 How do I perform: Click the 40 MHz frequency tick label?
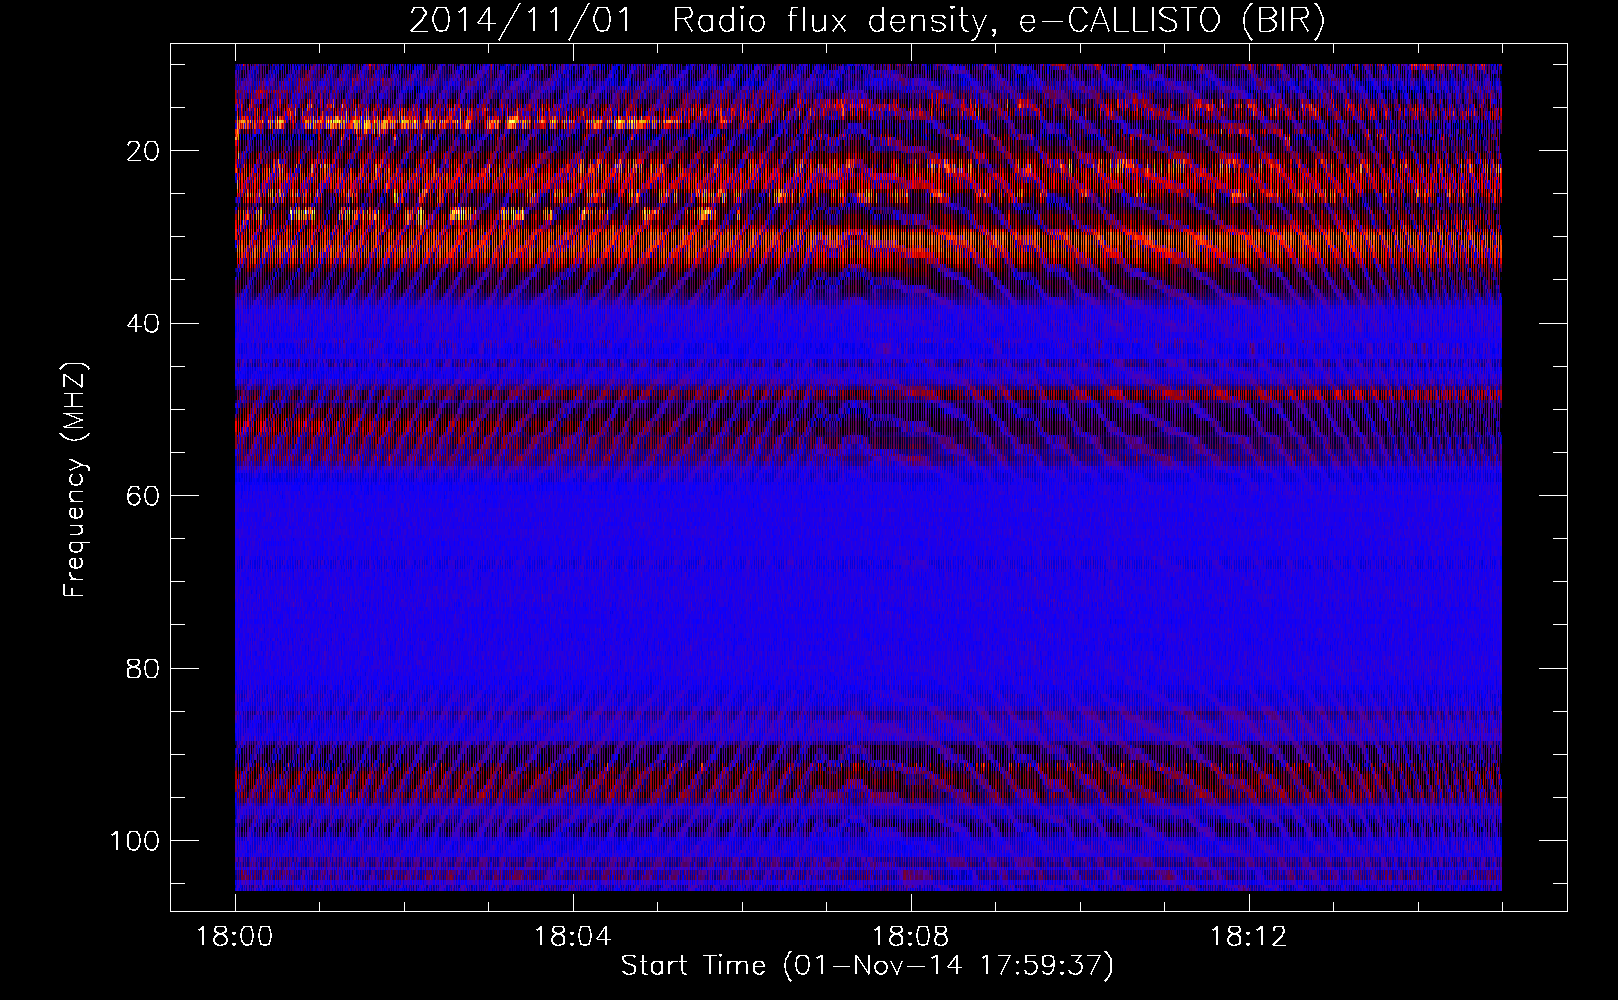pyautogui.click(x=142, y=324)
